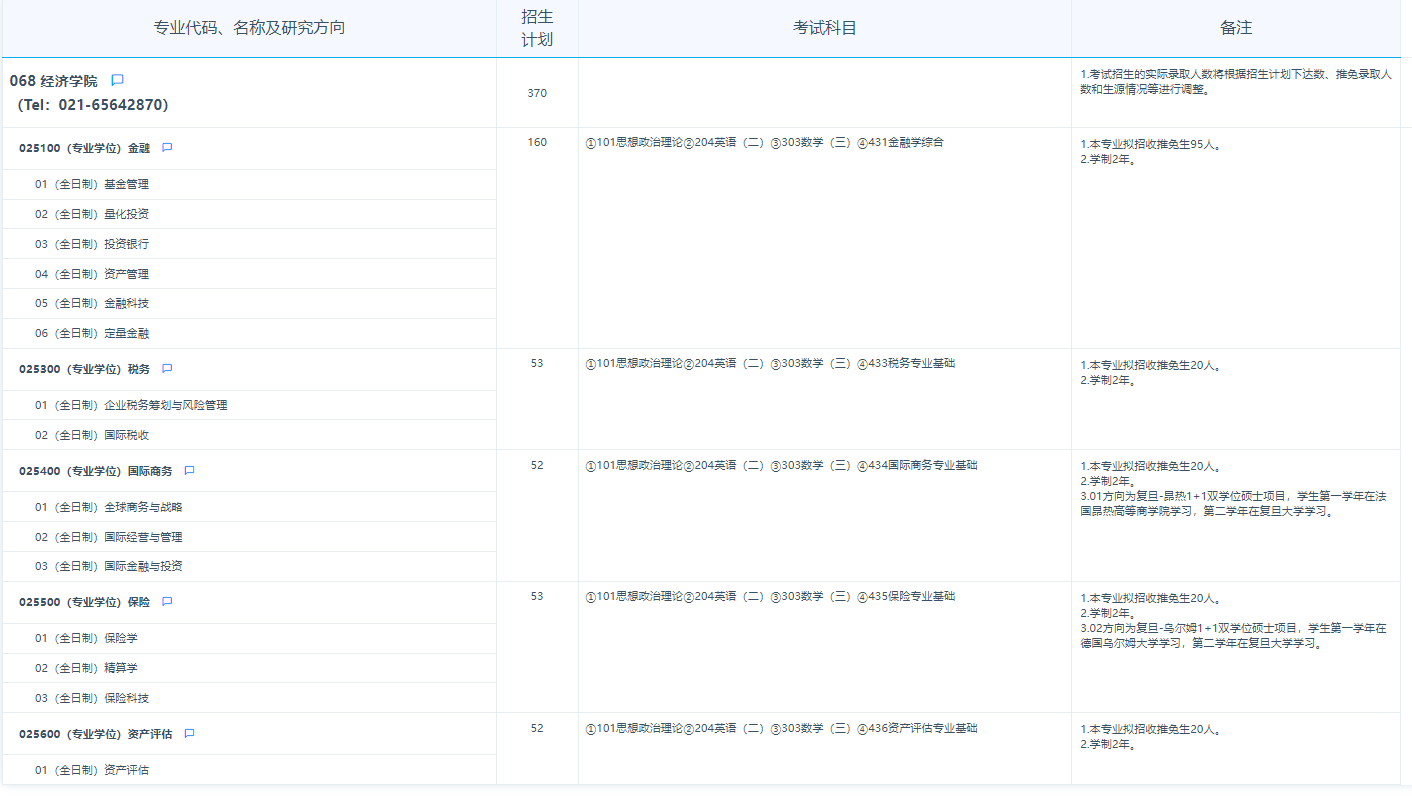Click the 备注 column header
The width and height of the screenshot is (1412, 800).
[1235, 28]
